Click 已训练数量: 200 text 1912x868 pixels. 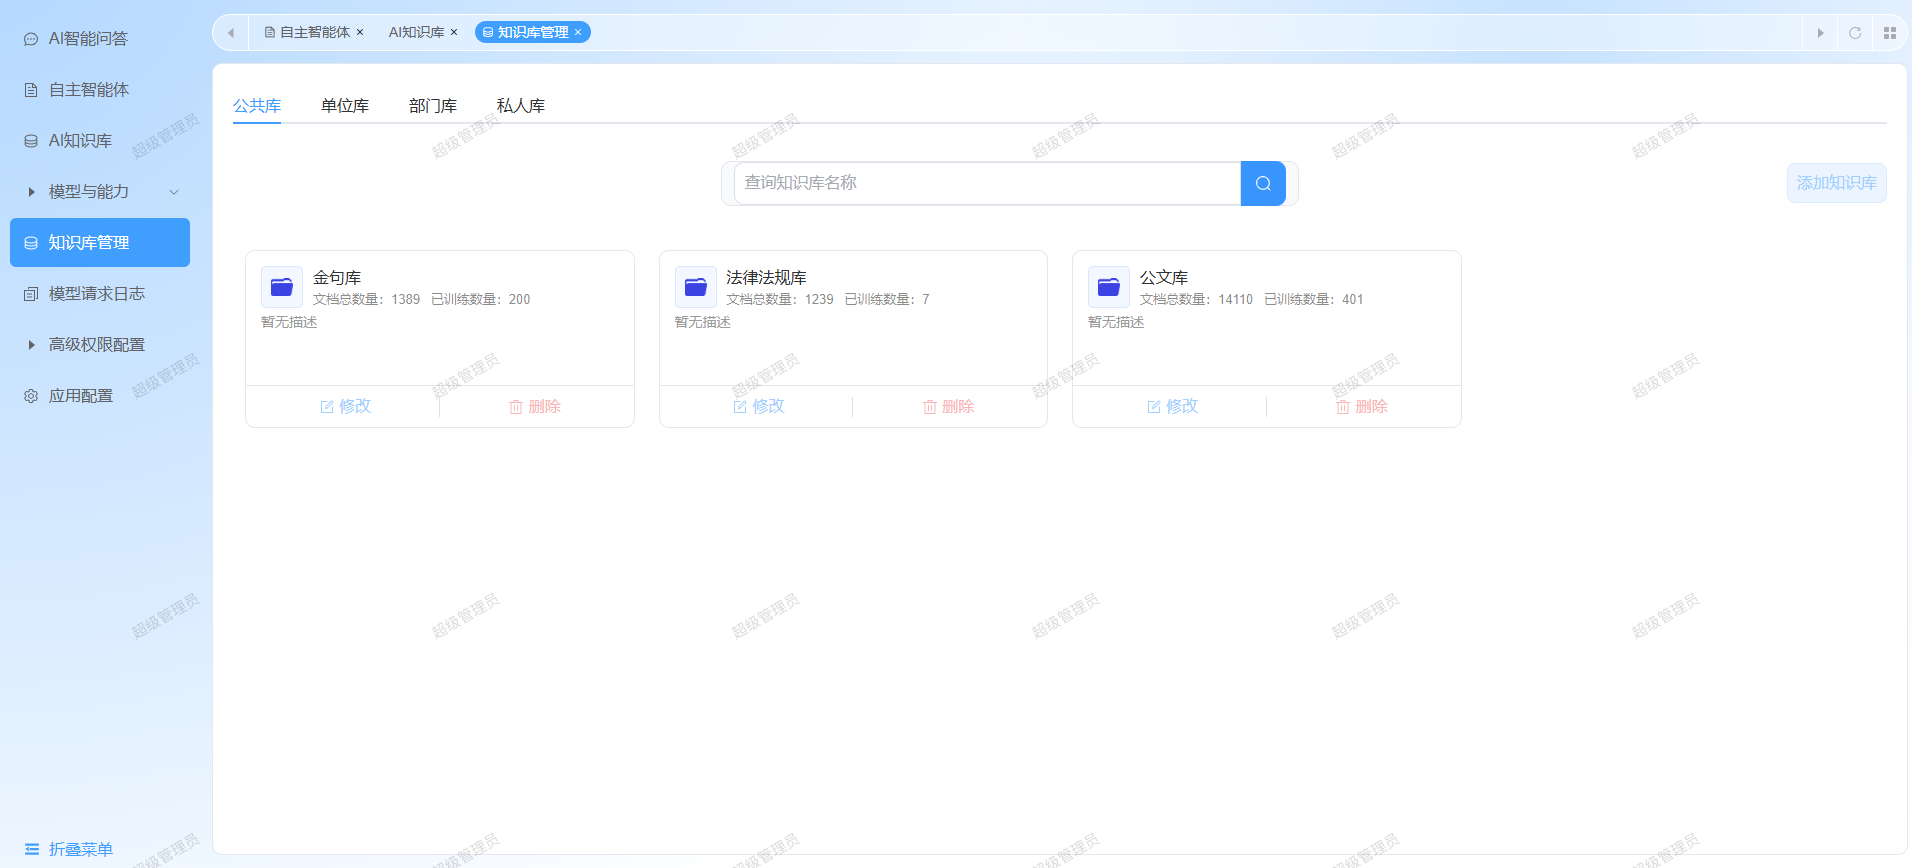coord(480,299)
